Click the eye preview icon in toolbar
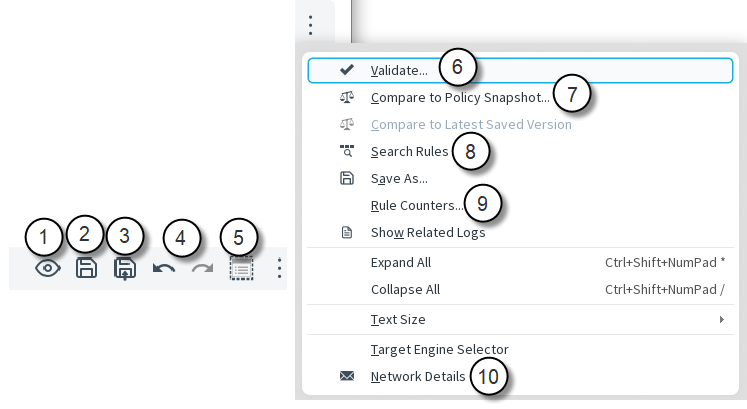Viewport: 747px width, 409px height. (x=47, y=269)
